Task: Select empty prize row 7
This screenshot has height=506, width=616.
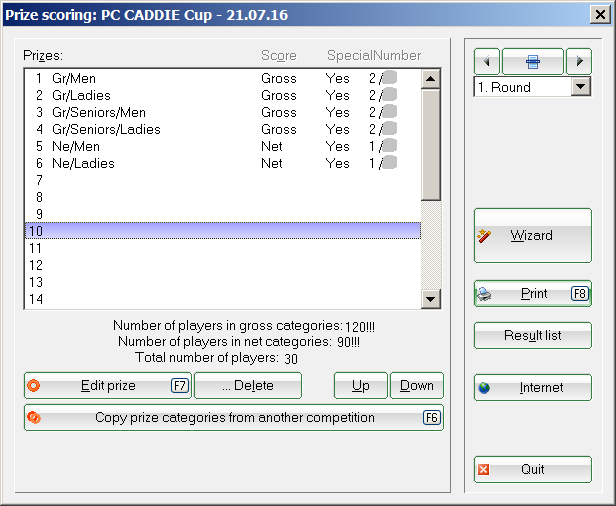Action: point(223,180)
